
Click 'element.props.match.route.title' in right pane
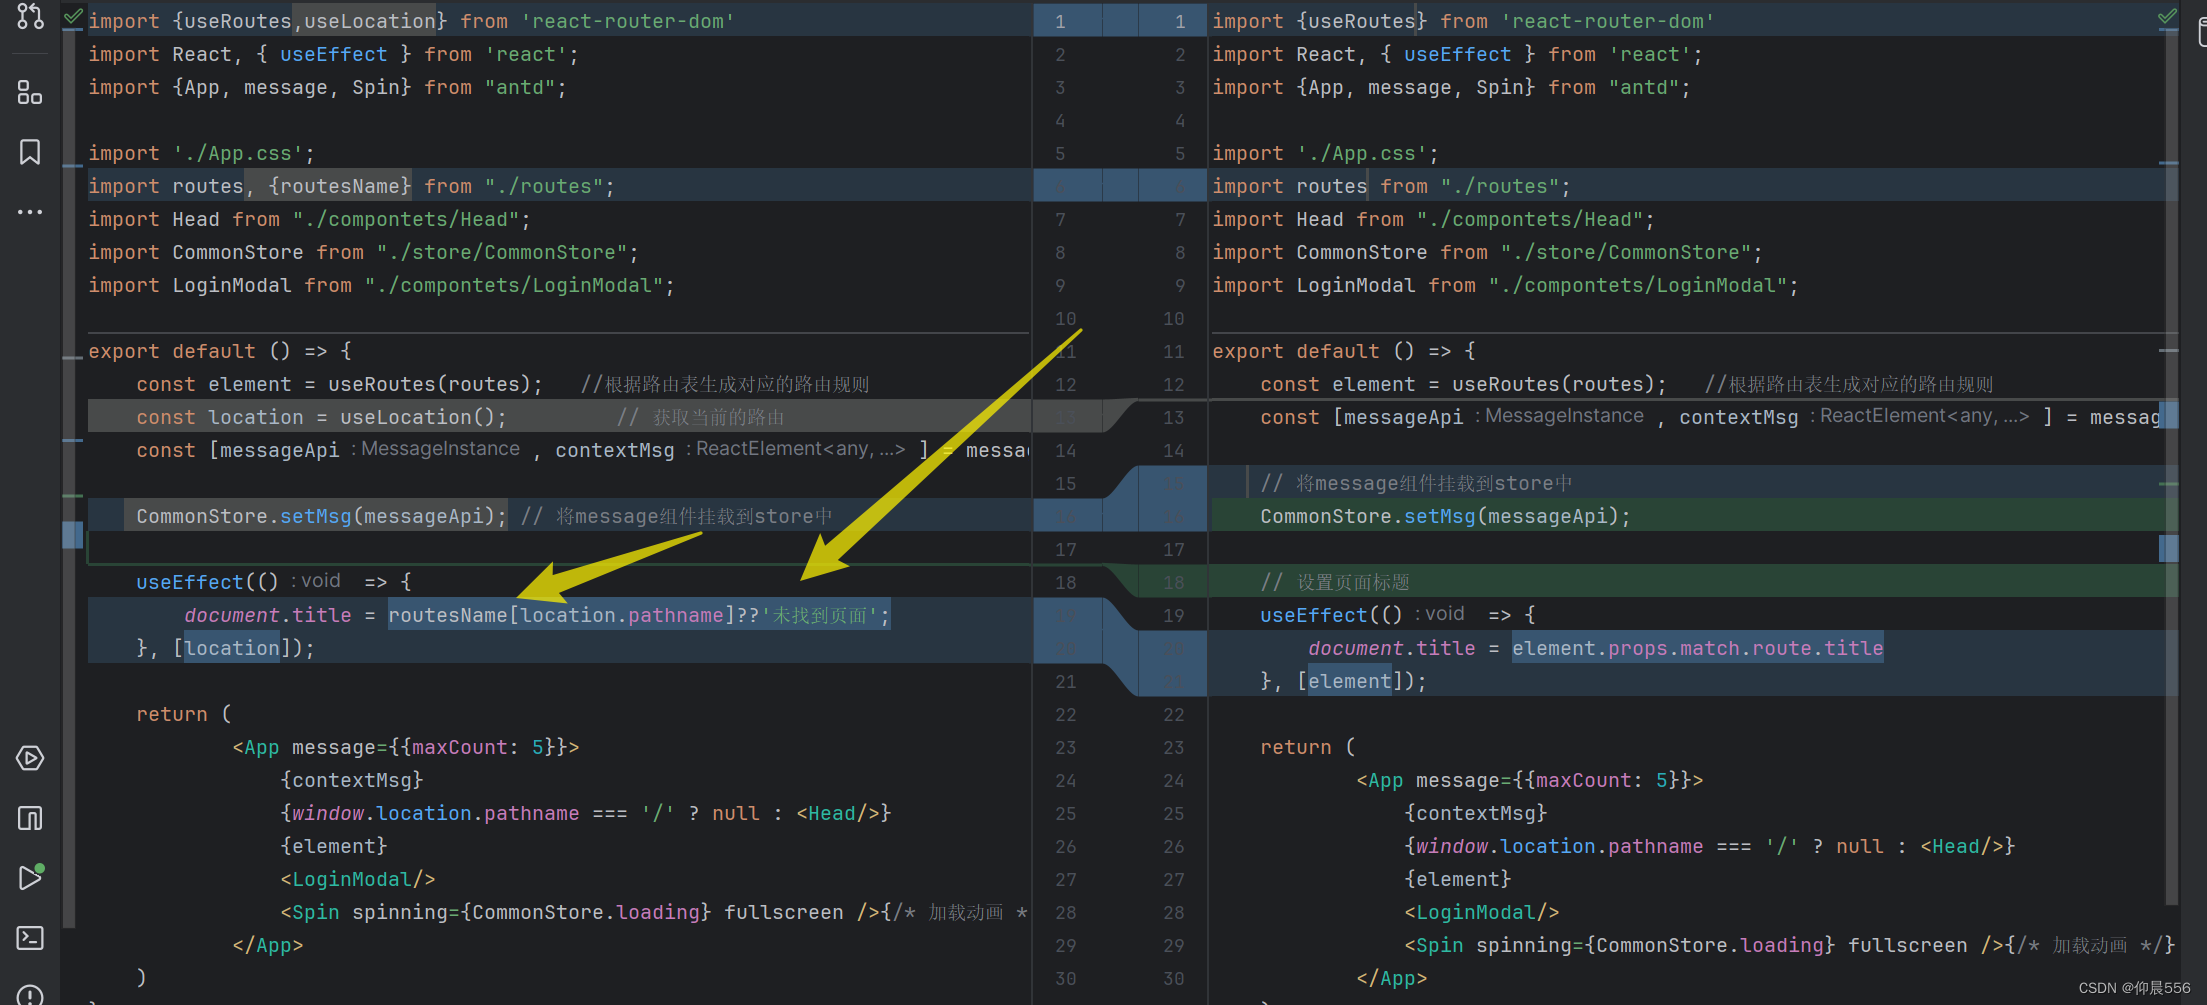coord(1697,648)
